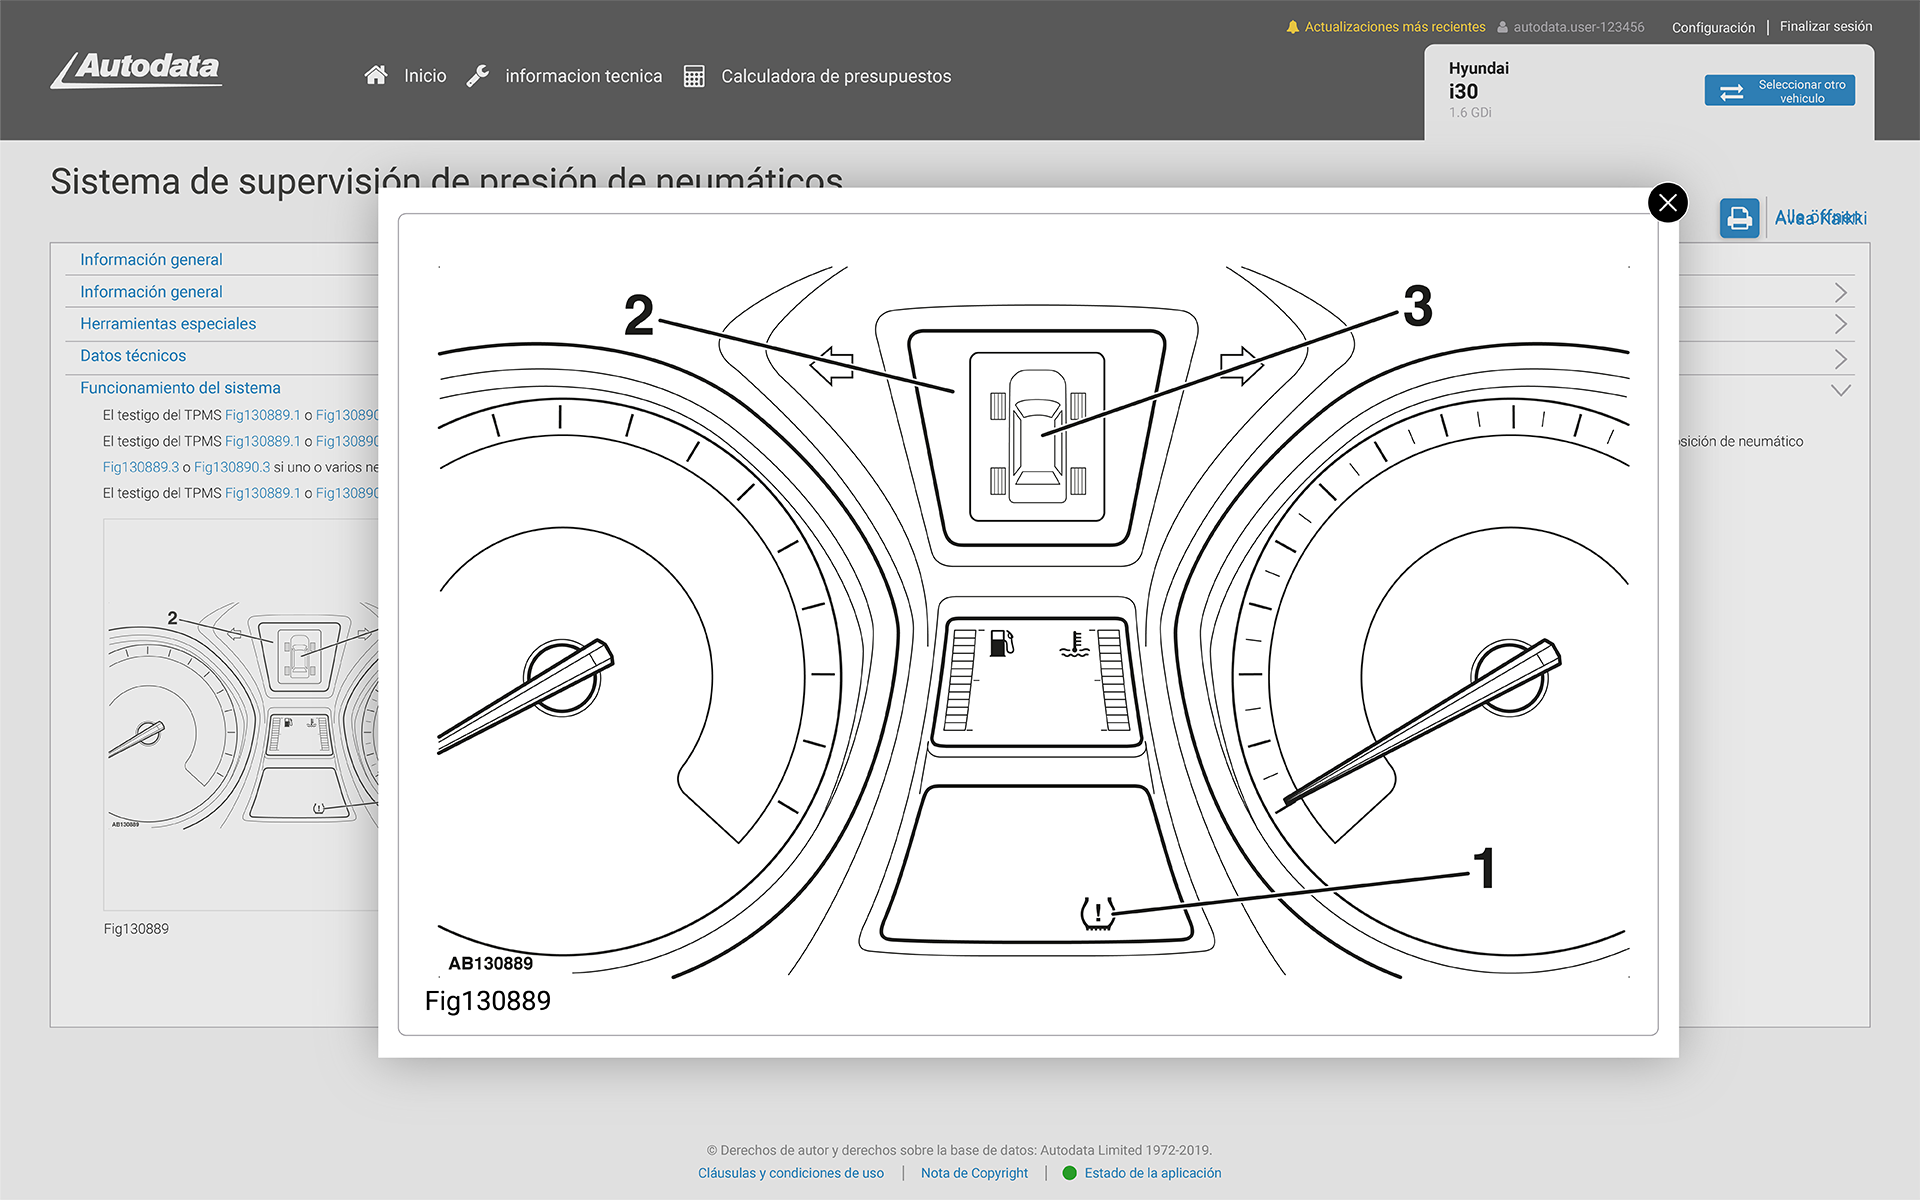The width and height of the screenshot is (1920, 1200).
Task: Click the Autodata logo
Action: (x=137, y=69)
